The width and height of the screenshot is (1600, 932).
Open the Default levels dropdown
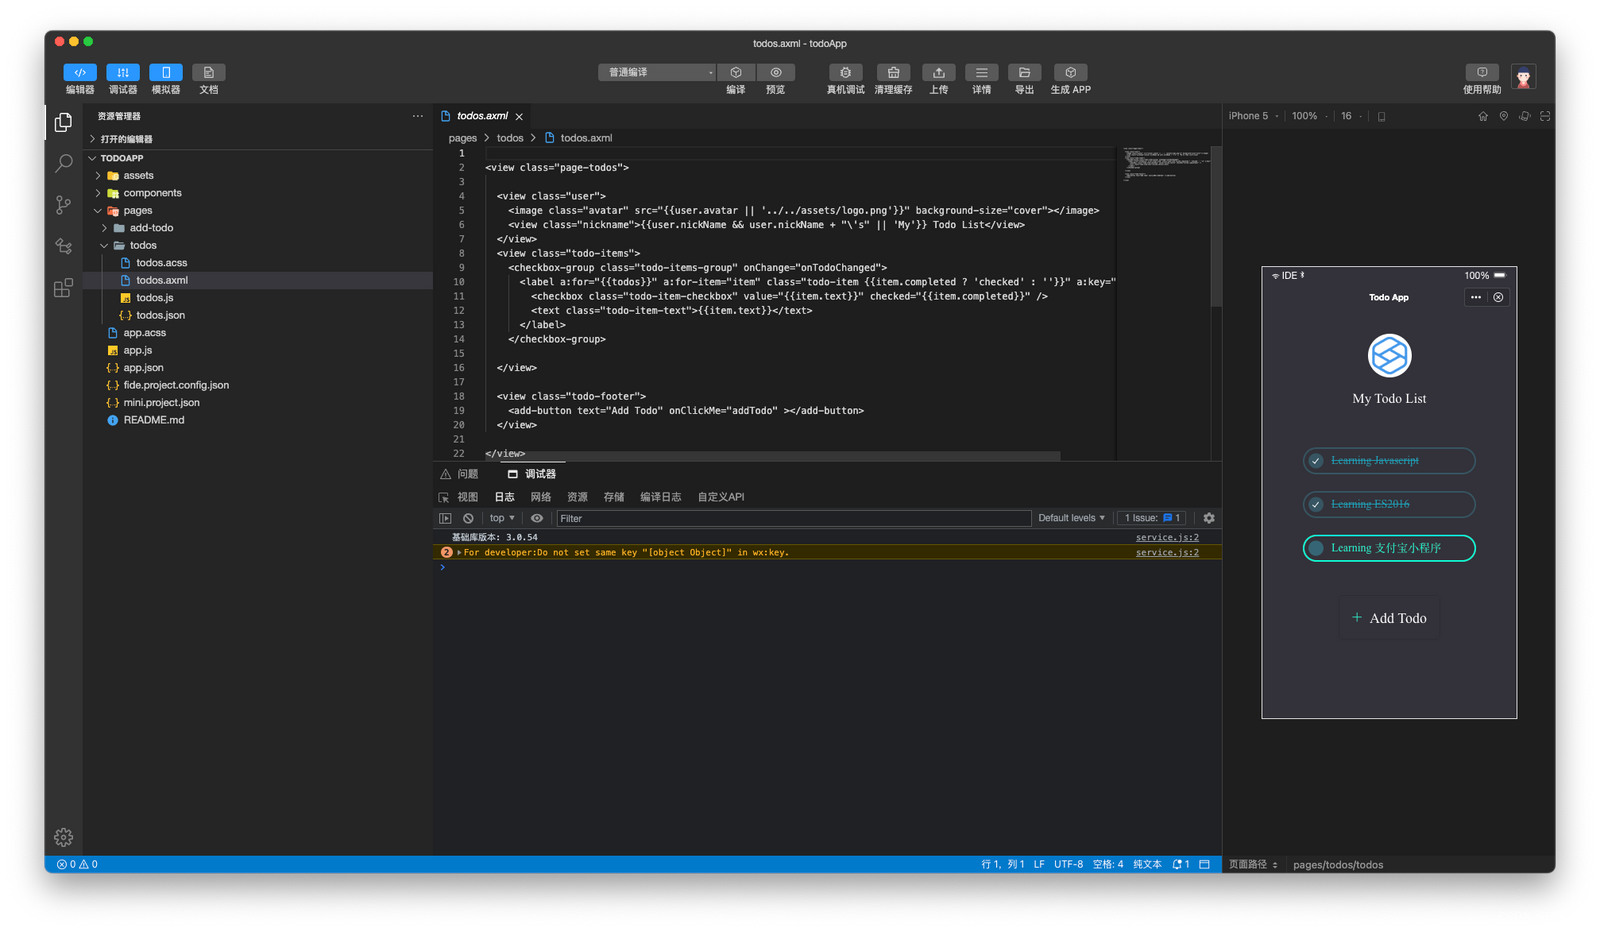[x=1071, y=518]
